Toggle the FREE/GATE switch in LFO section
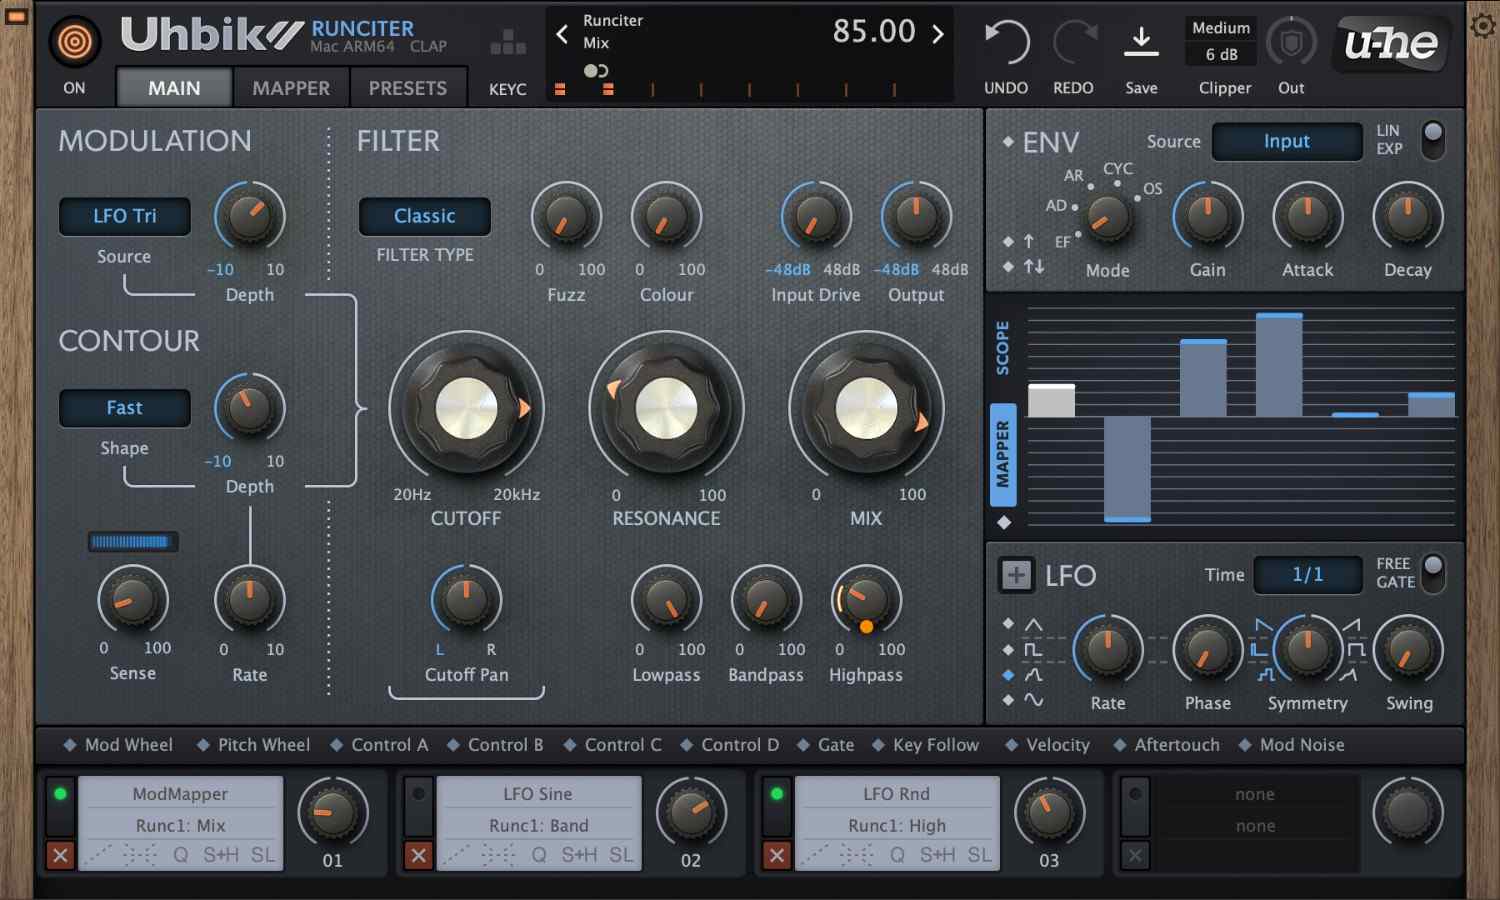The height and width of the screenshot is (900, 1500). pos(1432,575)
